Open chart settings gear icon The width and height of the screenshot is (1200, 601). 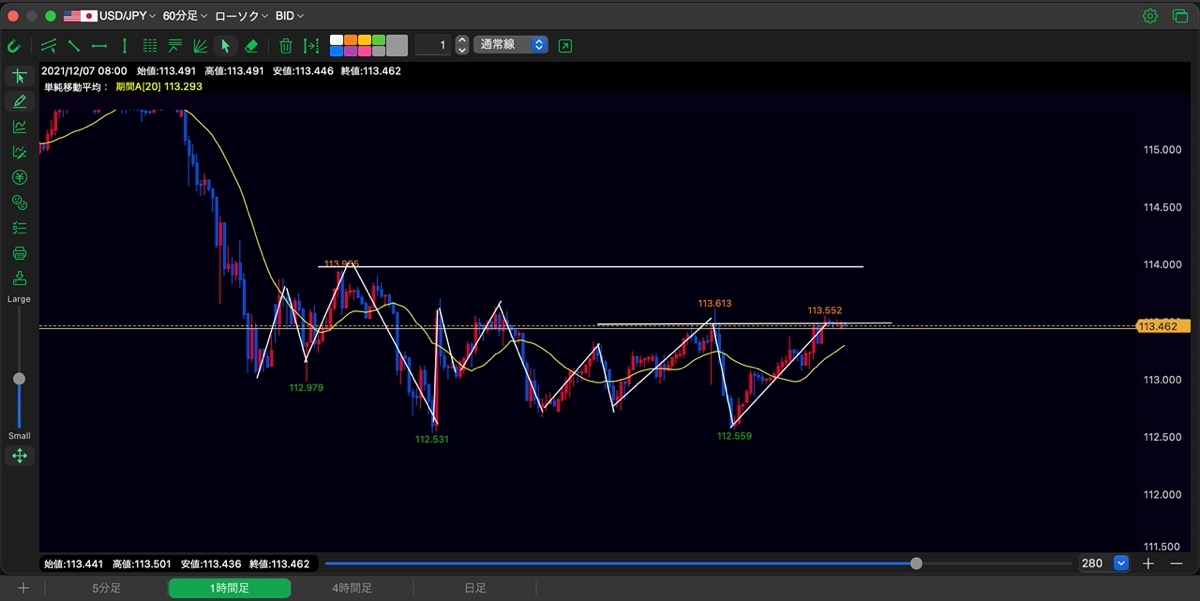click(1151, 16)
